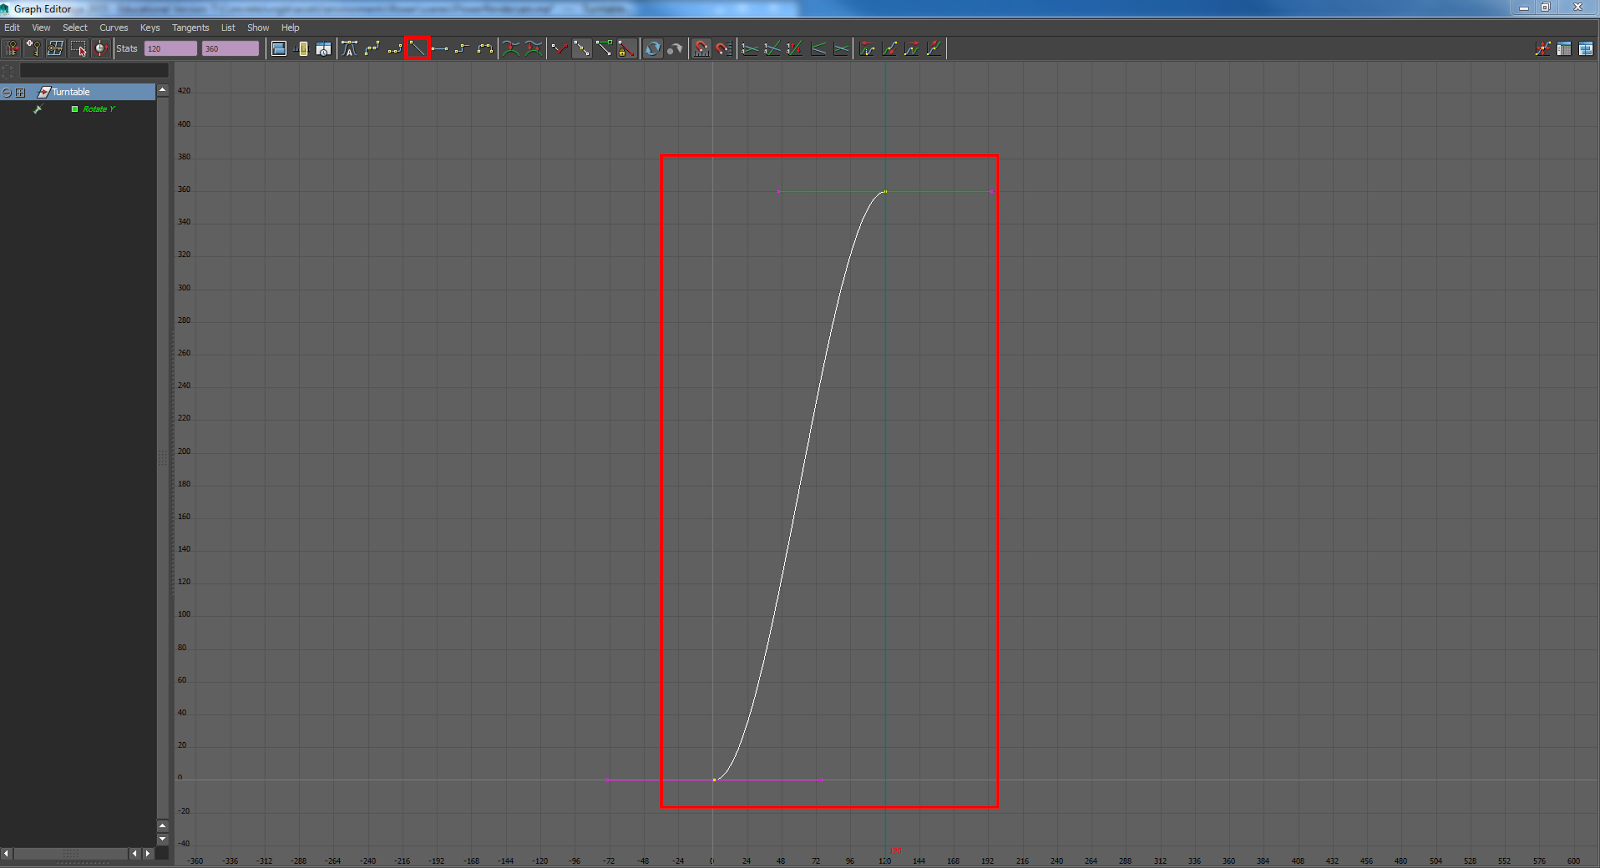Click the Frame Playback Range icon
This screenshot has width=1600, height=868.
coord(301,48)
